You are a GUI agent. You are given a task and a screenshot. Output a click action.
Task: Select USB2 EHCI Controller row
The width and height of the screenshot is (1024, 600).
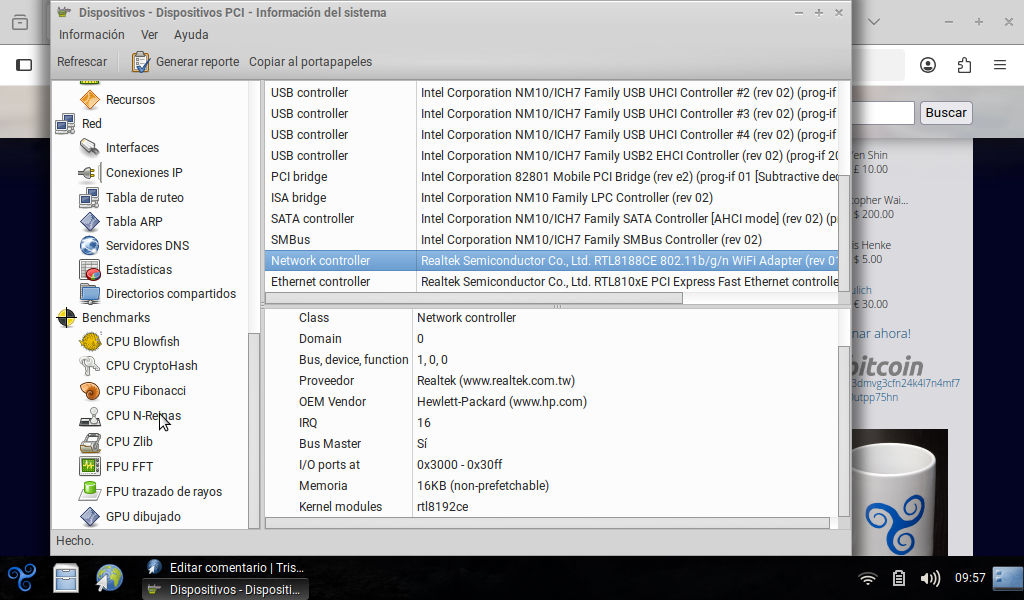(x=551, y=156)
